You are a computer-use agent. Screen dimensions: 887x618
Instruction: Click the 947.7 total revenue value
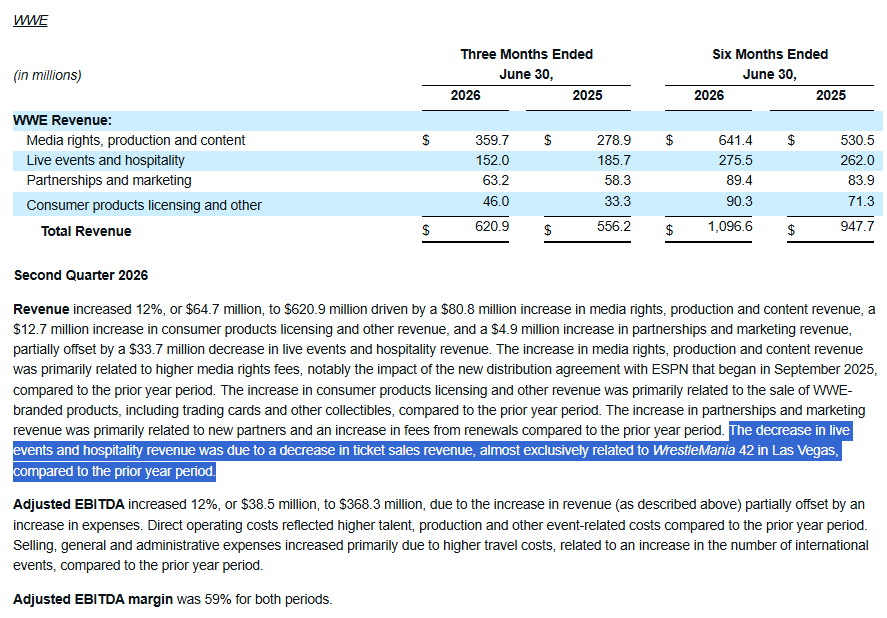pyautogui.click(x=857, y=226)
